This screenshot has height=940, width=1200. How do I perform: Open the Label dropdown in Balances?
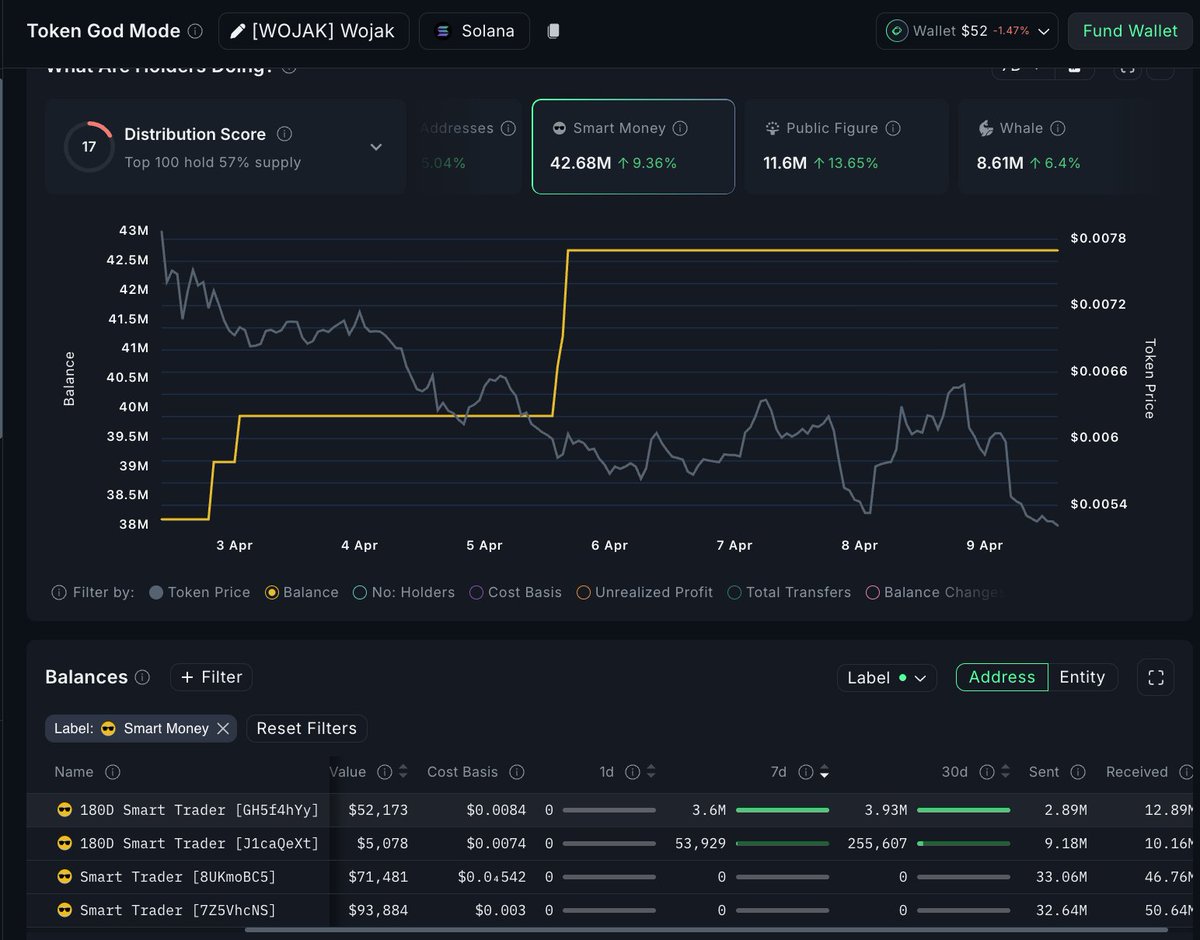pos(886,677)
